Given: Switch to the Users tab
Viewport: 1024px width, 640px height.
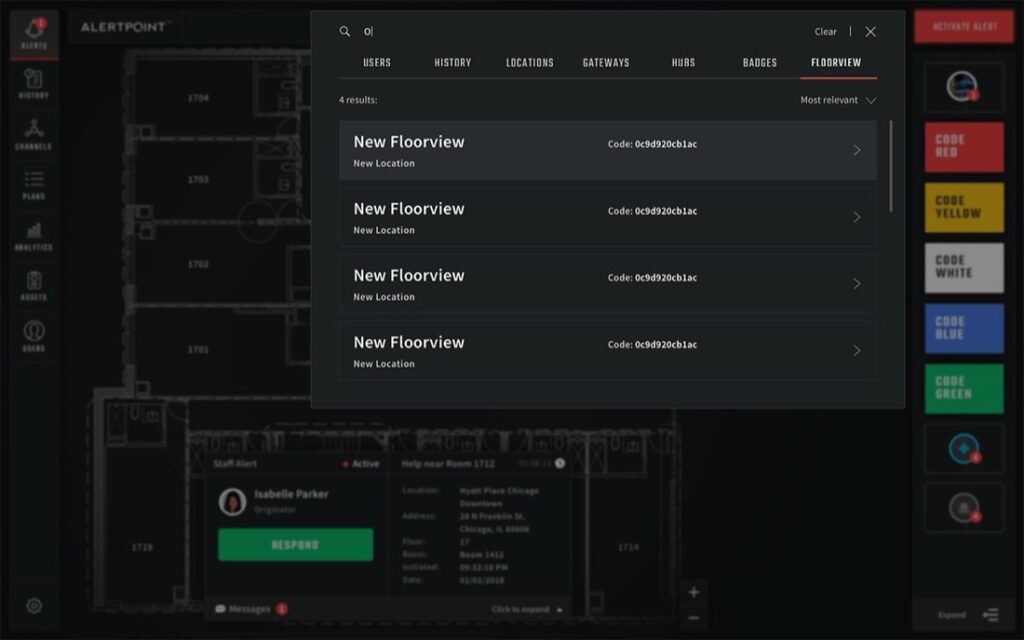Looking at the screenshot, I should tap(377, 63).
